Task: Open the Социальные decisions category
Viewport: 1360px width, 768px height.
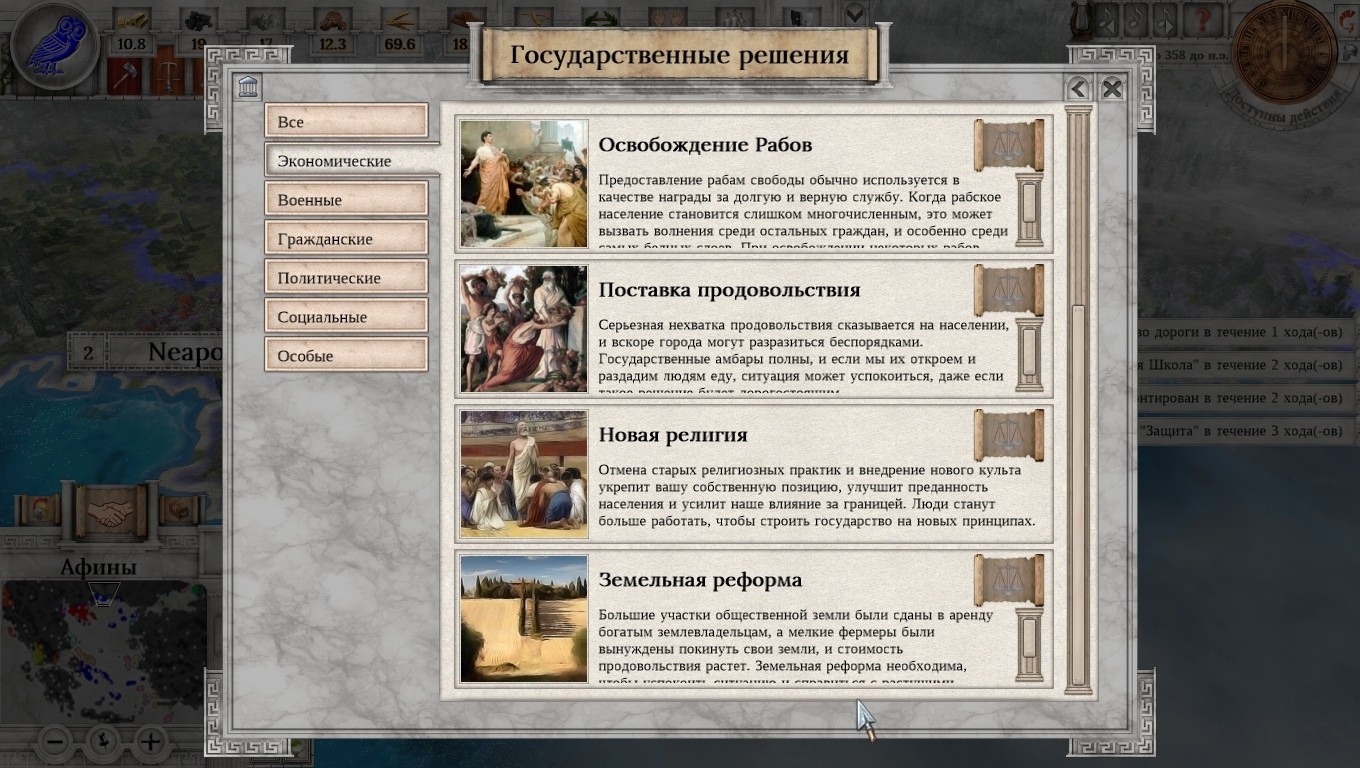Action: pyautogui.click(x=346, y=317)
